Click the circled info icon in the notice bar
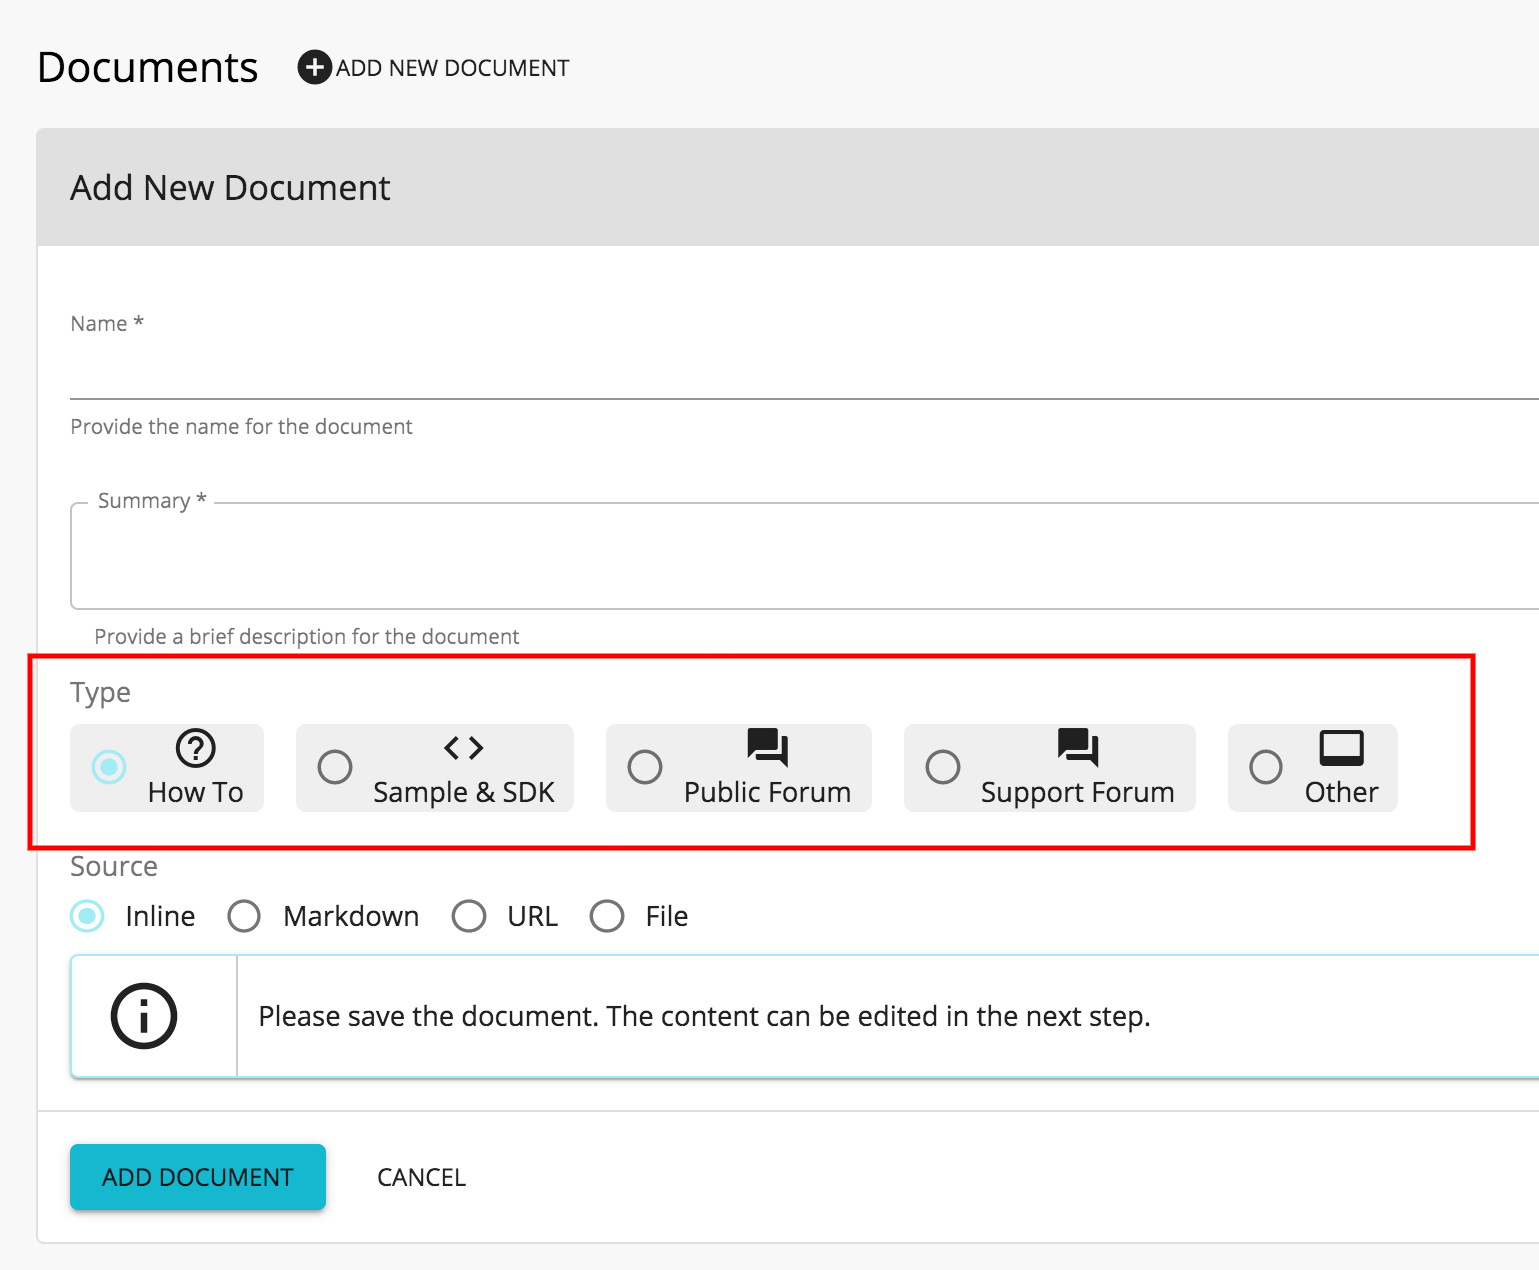1539x1270 pixels. coord(145,1016)
